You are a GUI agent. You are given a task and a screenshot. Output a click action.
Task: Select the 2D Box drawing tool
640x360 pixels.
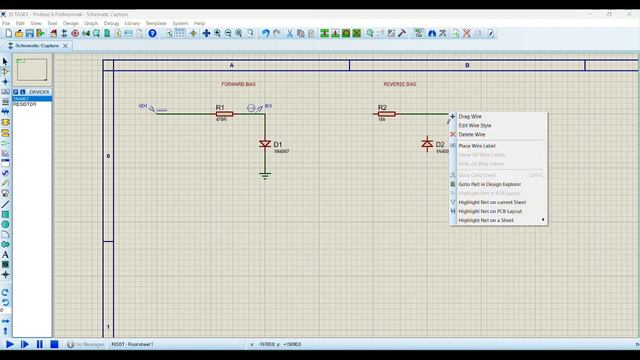tap(5, 214)
